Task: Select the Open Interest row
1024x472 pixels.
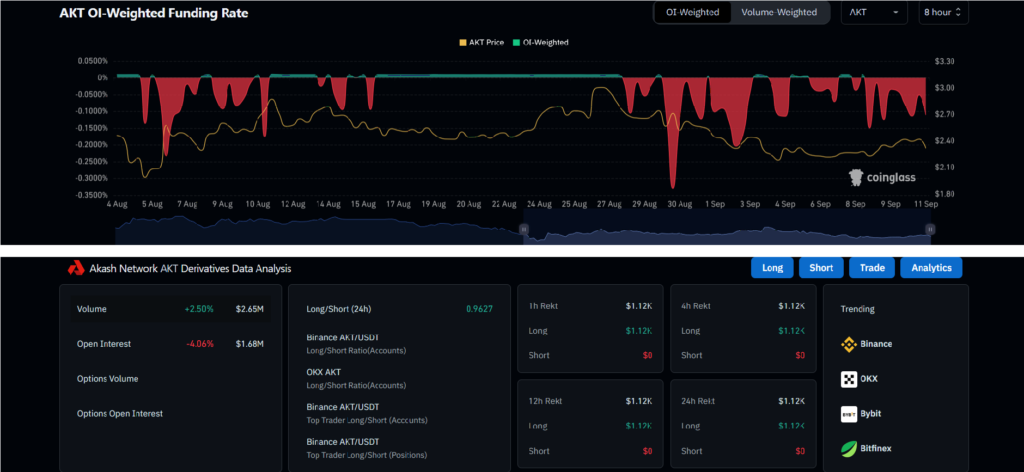Action: [170, 343]
